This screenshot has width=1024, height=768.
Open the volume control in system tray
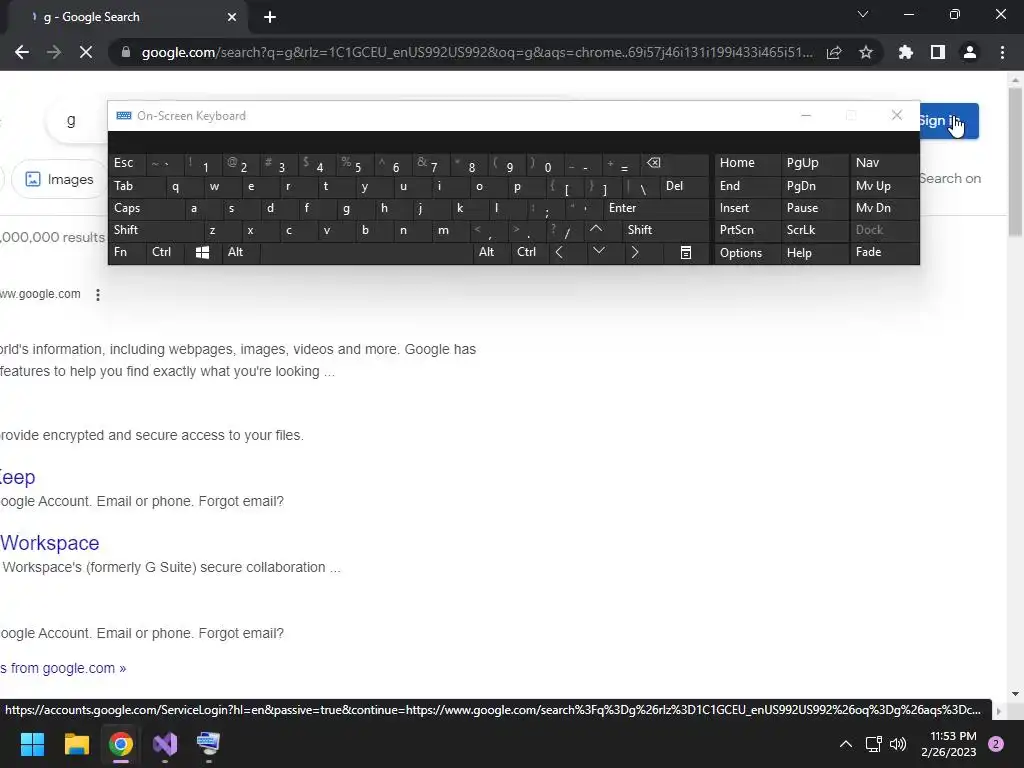pyautogui.click(x=899, y=744)
